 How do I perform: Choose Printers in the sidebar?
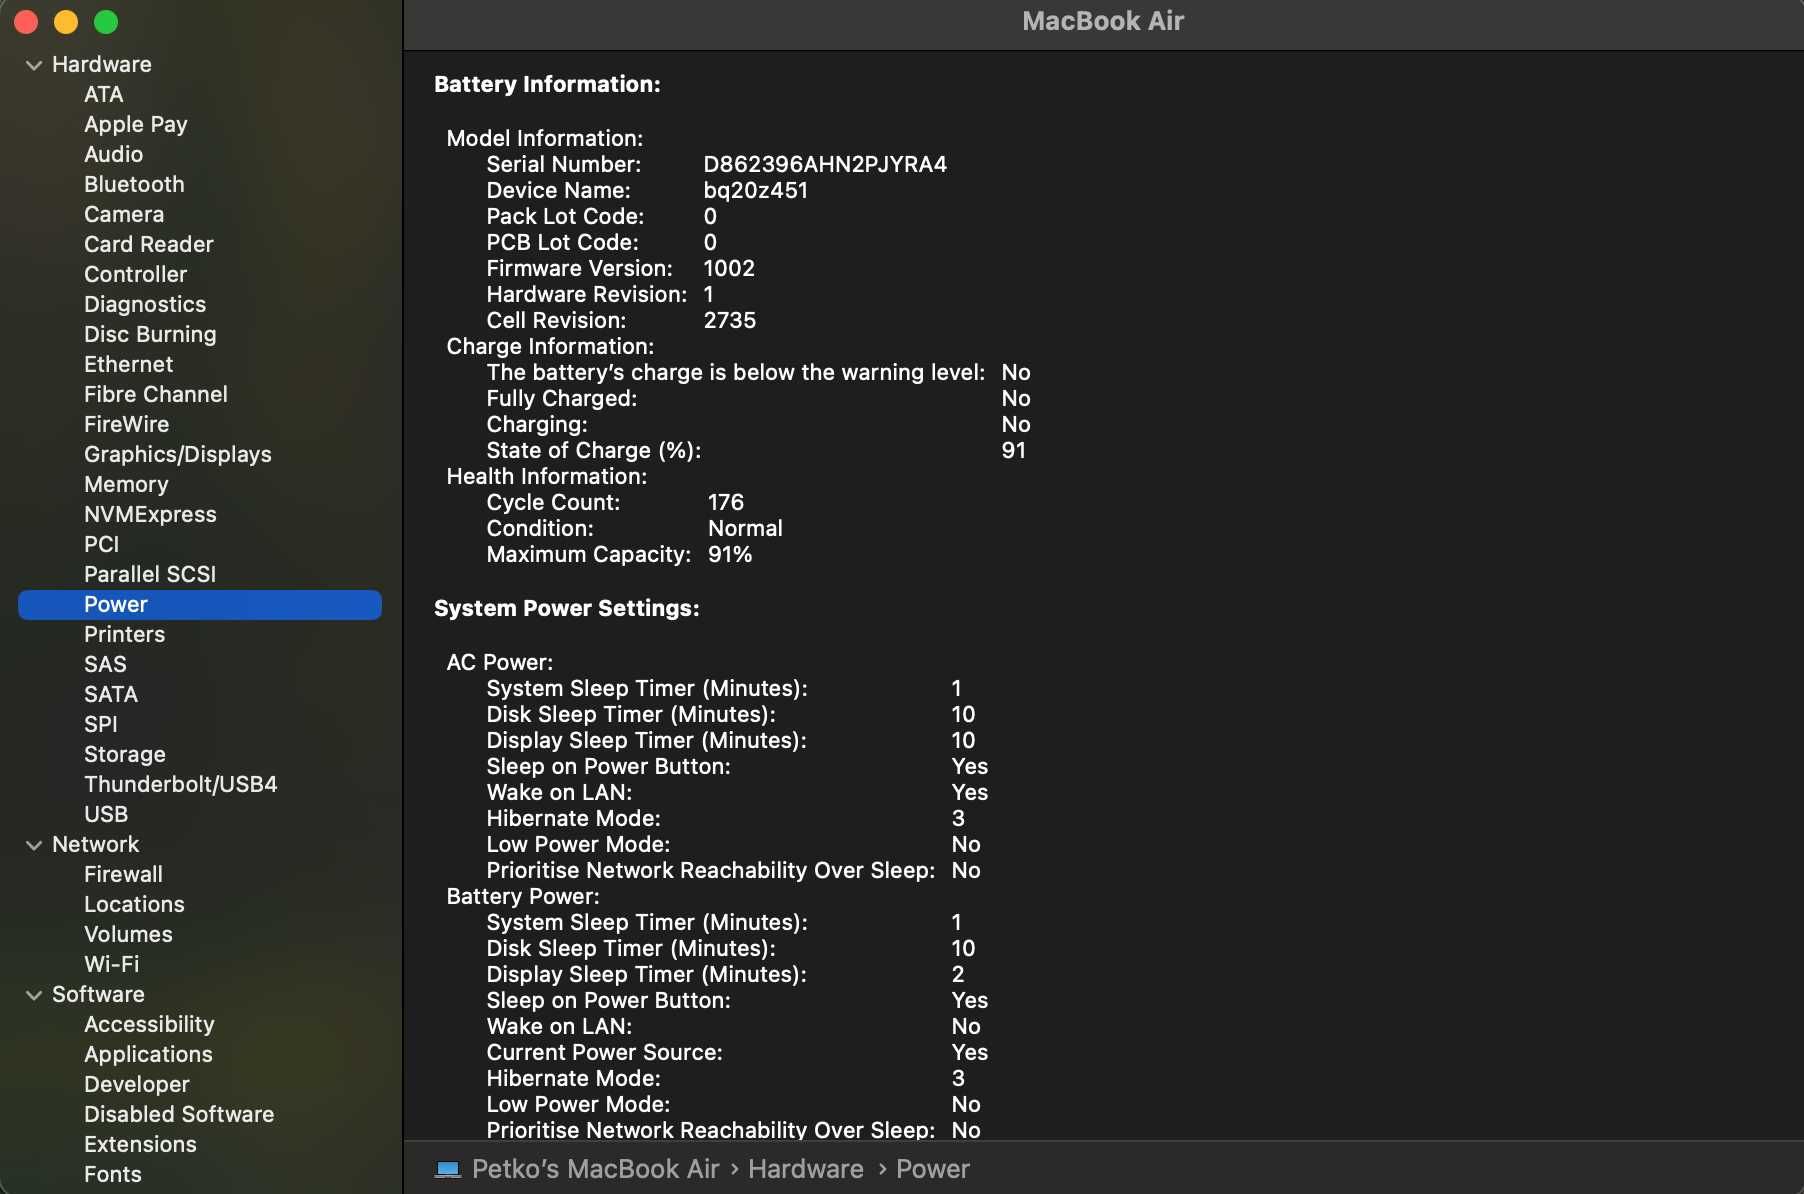(124, 634)
